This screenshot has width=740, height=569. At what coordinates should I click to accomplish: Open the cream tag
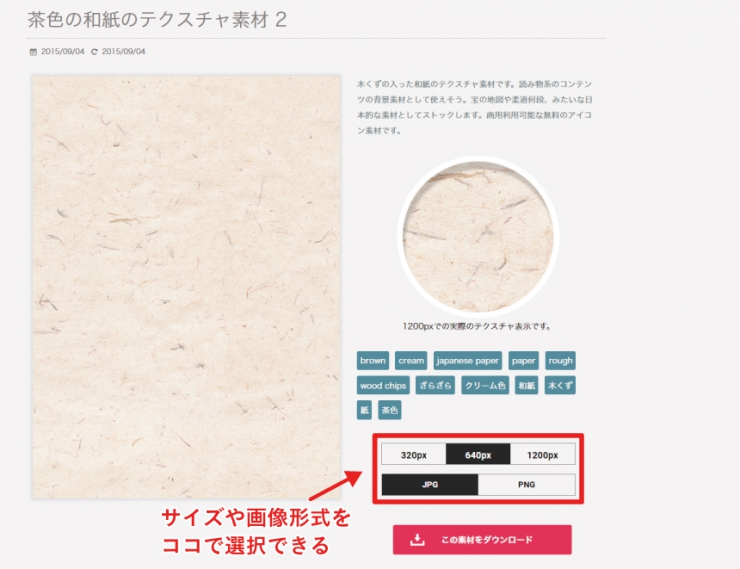(x=411, y=360)
